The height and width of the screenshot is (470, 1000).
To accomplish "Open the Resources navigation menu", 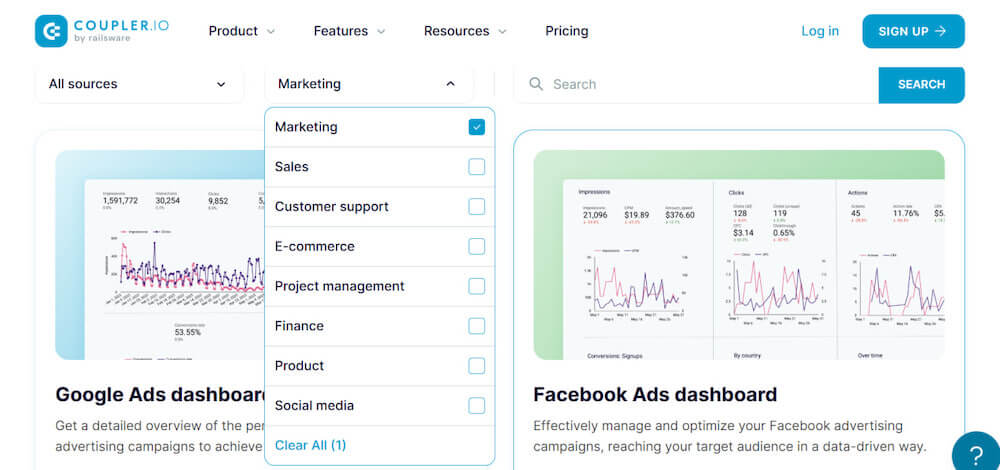I will click(465, 31).
